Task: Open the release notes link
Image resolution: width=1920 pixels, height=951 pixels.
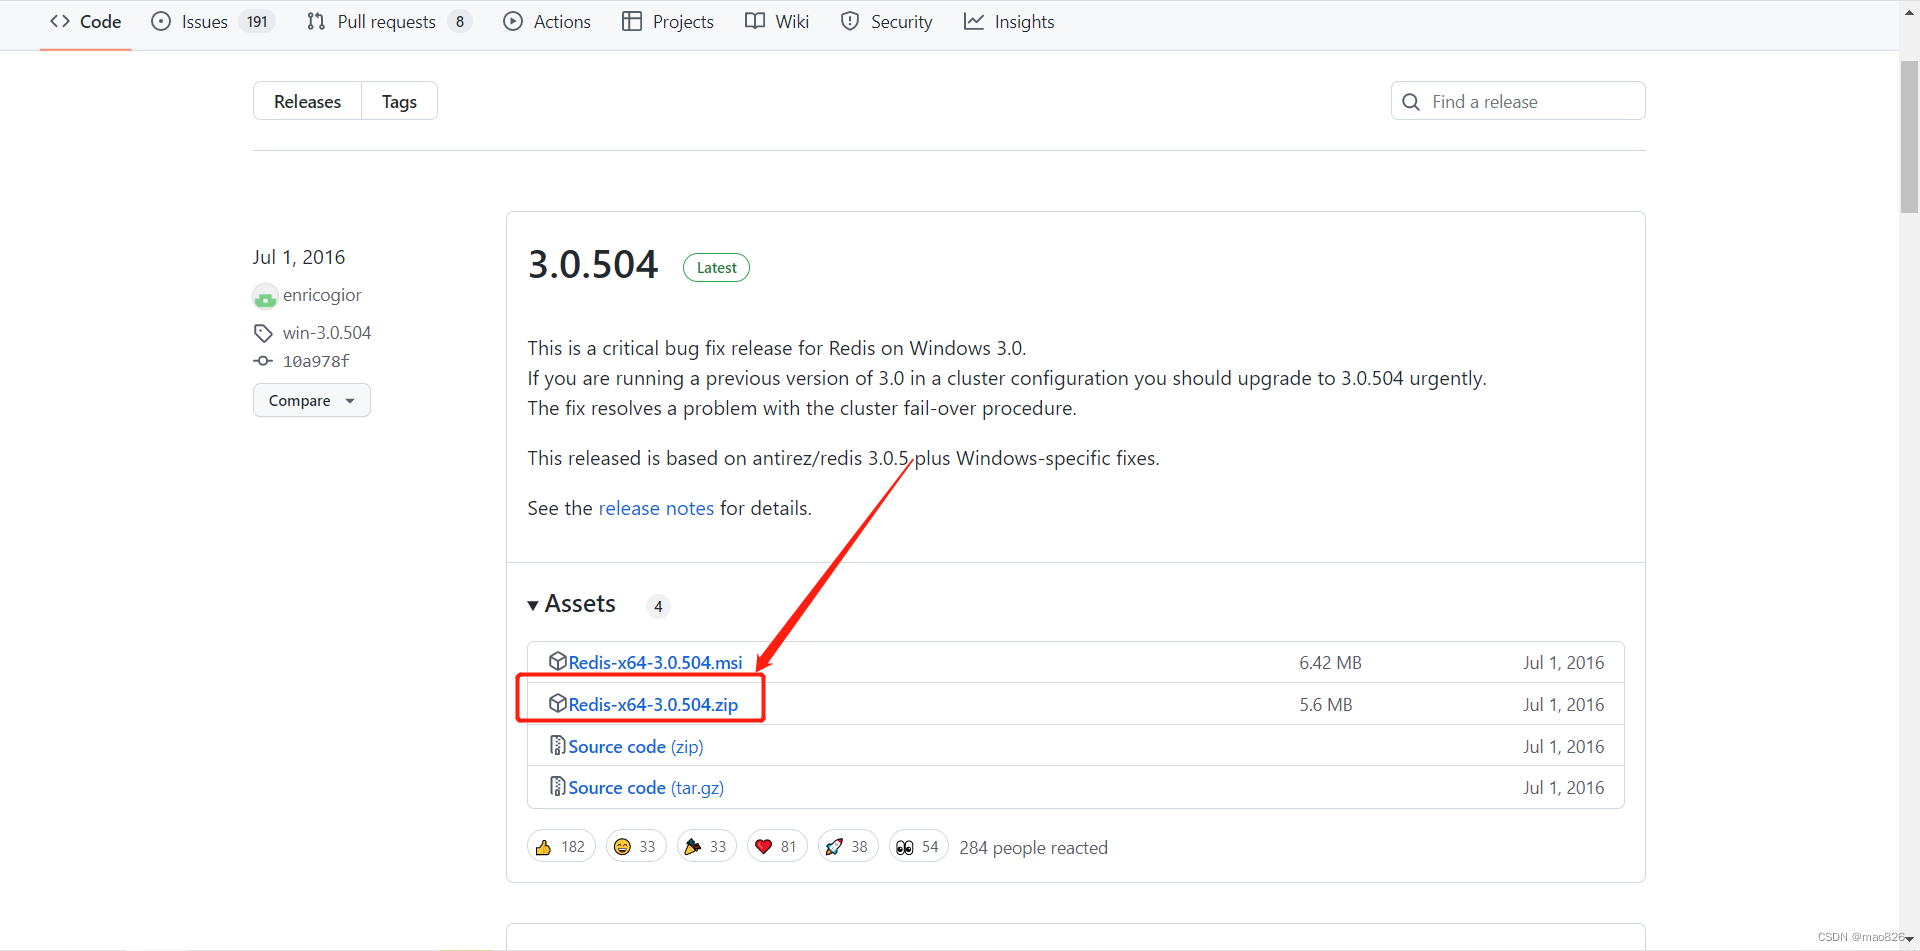Action: [x=656, y=508]
